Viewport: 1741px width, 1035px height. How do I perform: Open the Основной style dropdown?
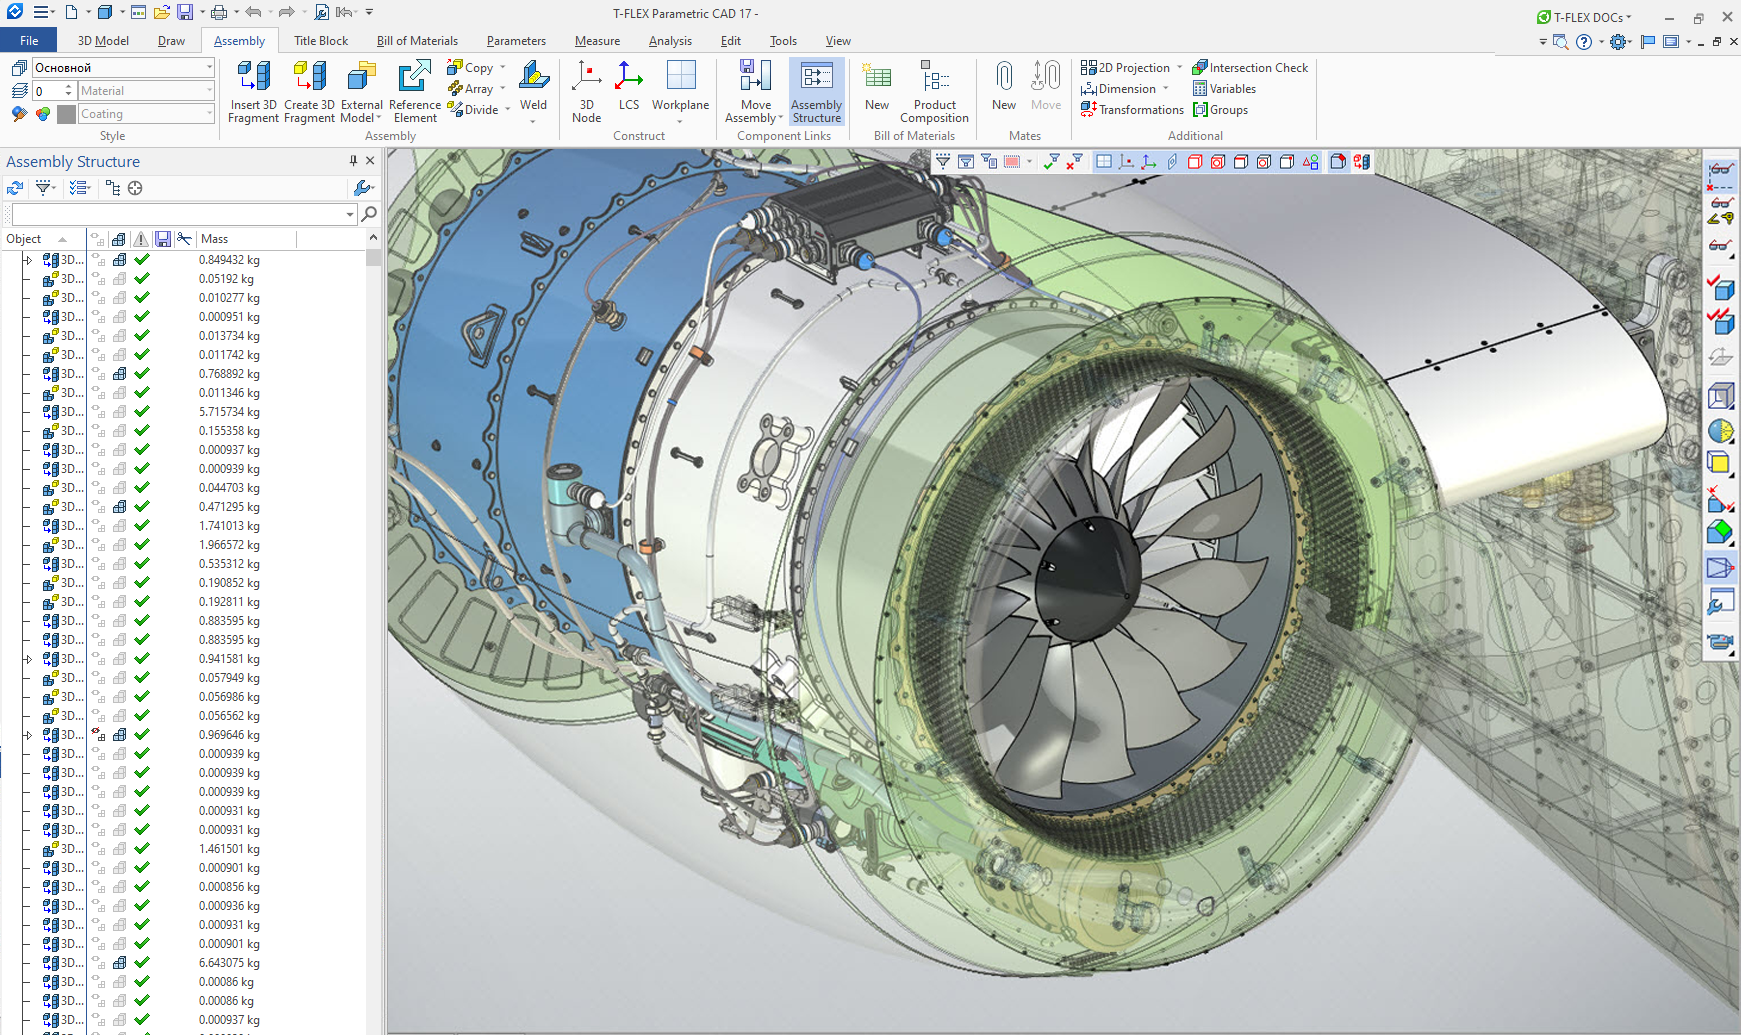point(209,67)
